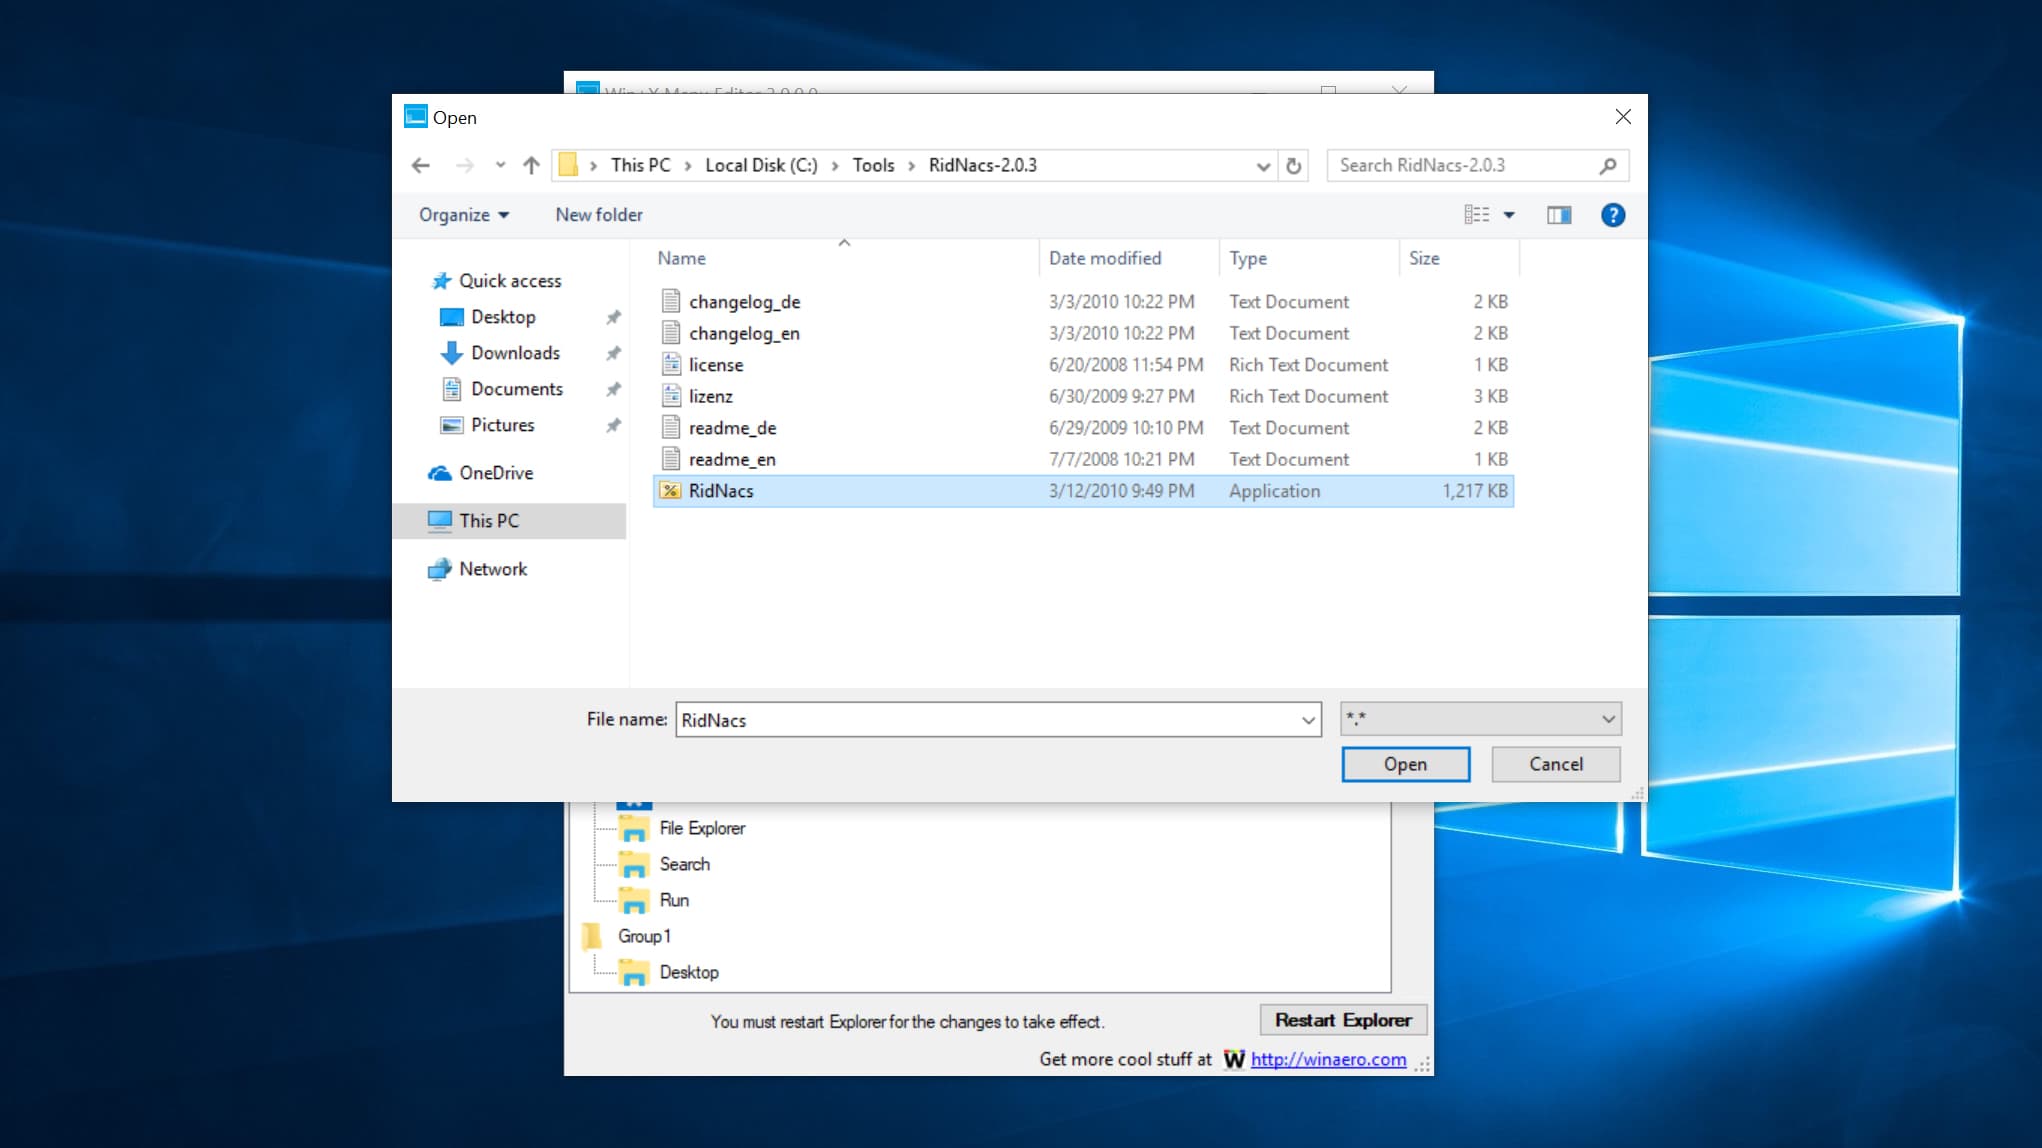Open the winaero.com link

[1328, 1059]
